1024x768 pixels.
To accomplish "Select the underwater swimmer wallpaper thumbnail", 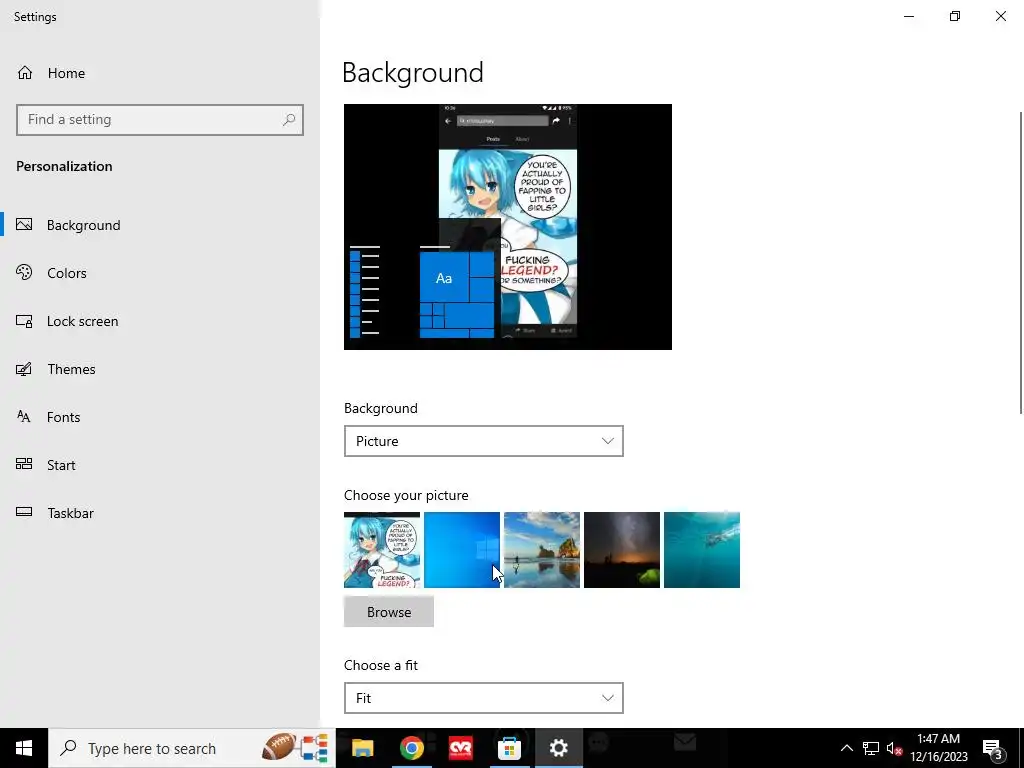I will pos(702,550).
